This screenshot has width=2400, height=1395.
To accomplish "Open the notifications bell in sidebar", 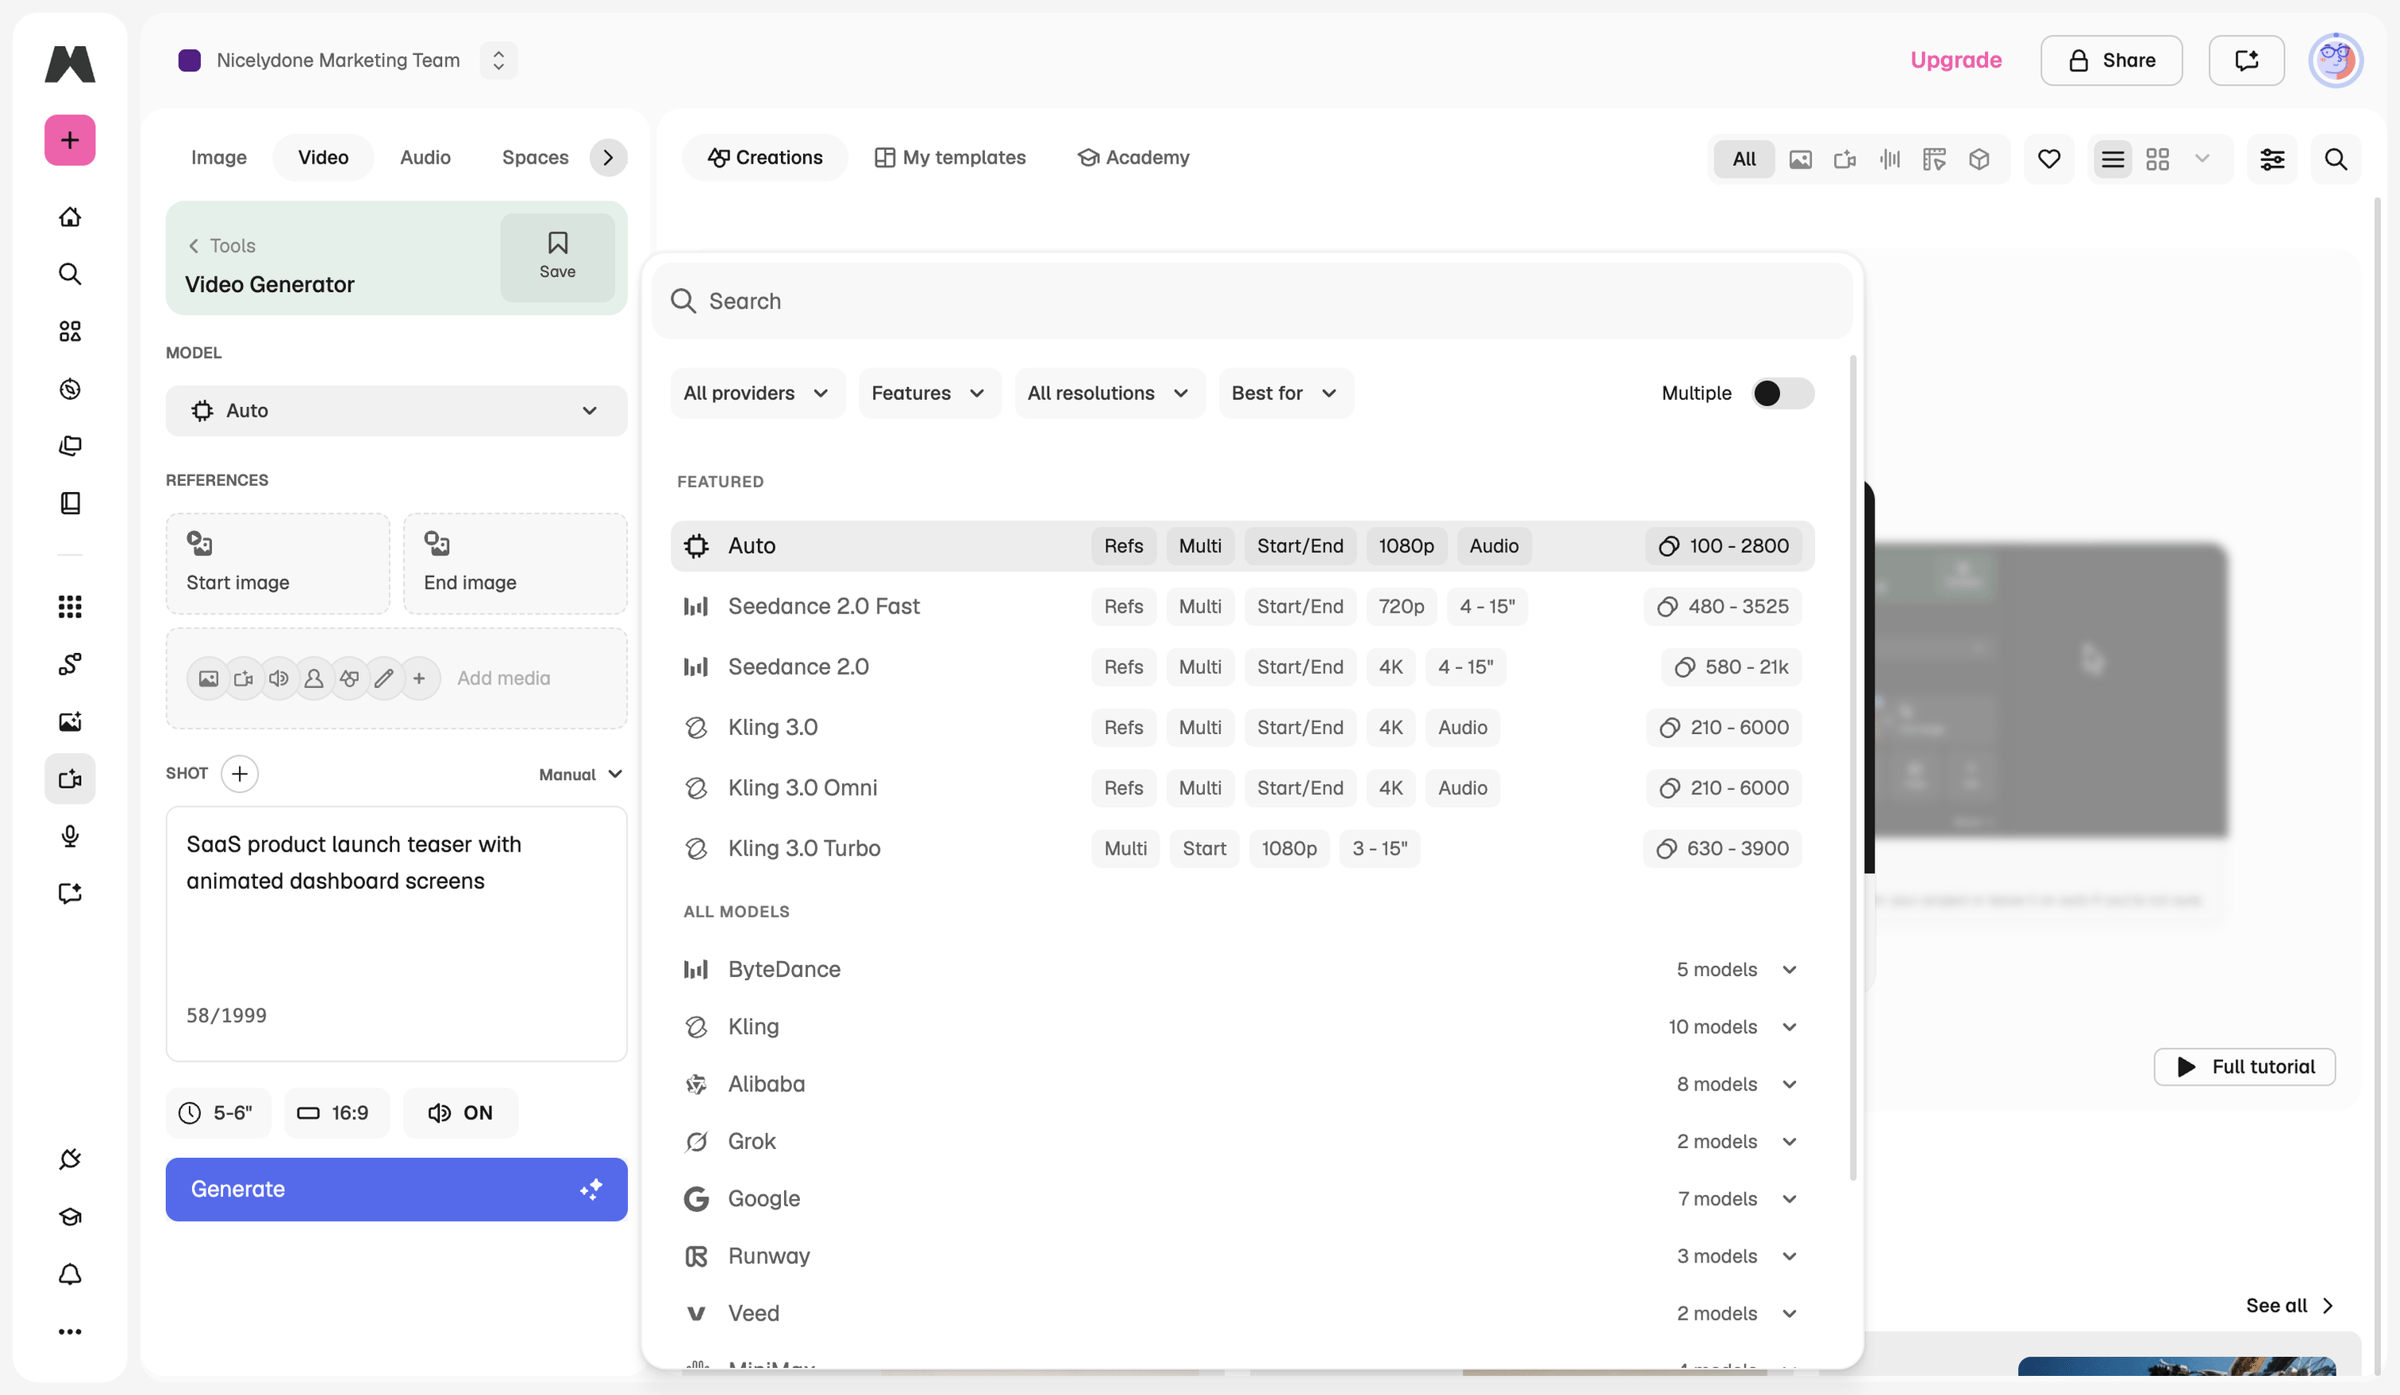I will [70, 1275].
